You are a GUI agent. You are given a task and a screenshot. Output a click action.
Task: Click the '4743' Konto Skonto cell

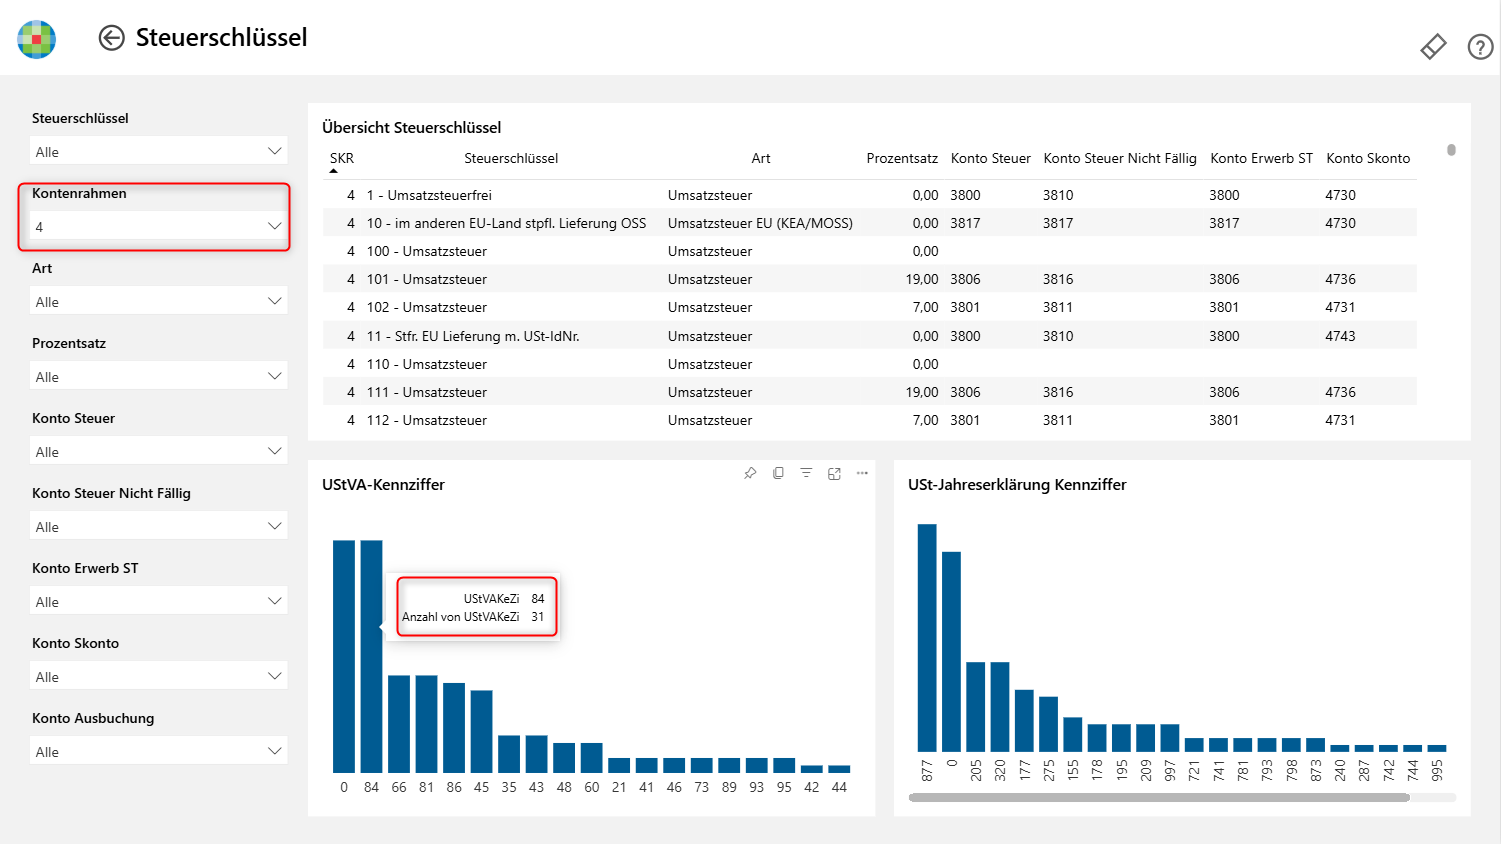tap(1340, 336)
